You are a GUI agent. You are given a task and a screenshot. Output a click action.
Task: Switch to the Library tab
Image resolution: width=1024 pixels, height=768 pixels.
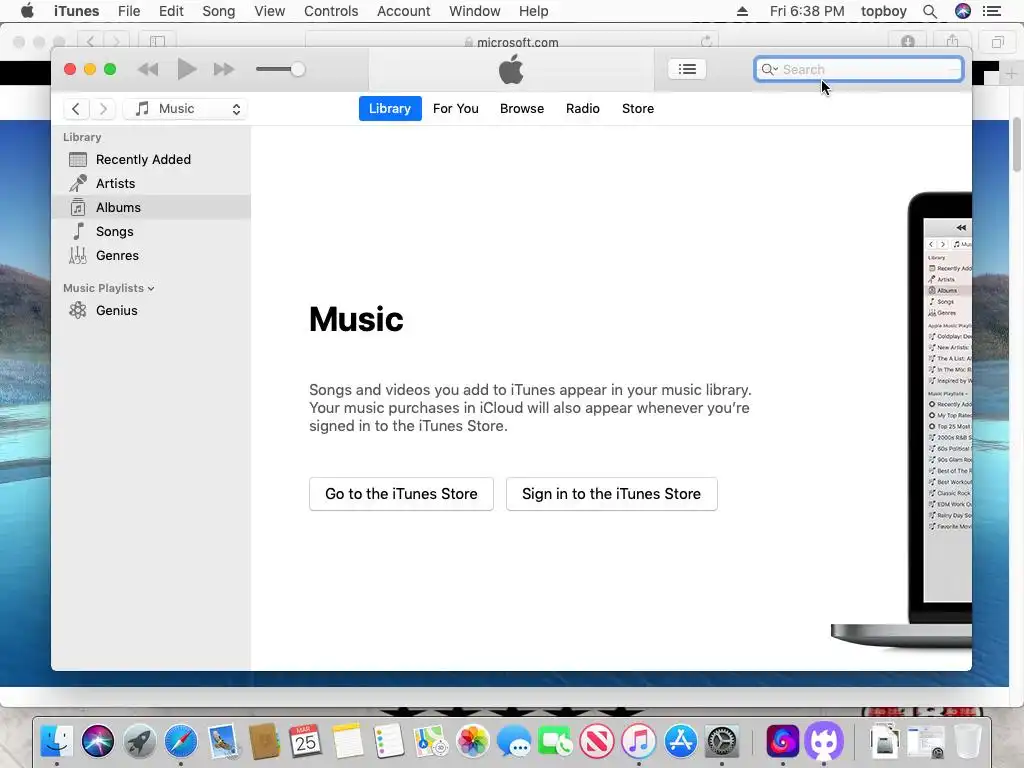point(390,108)
